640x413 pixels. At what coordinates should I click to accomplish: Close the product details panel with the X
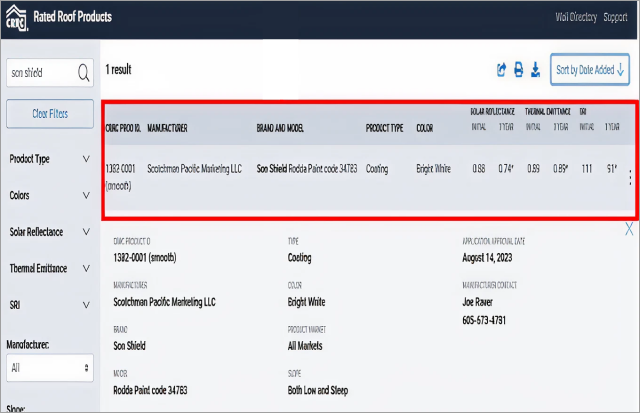[x=629, y=229]
